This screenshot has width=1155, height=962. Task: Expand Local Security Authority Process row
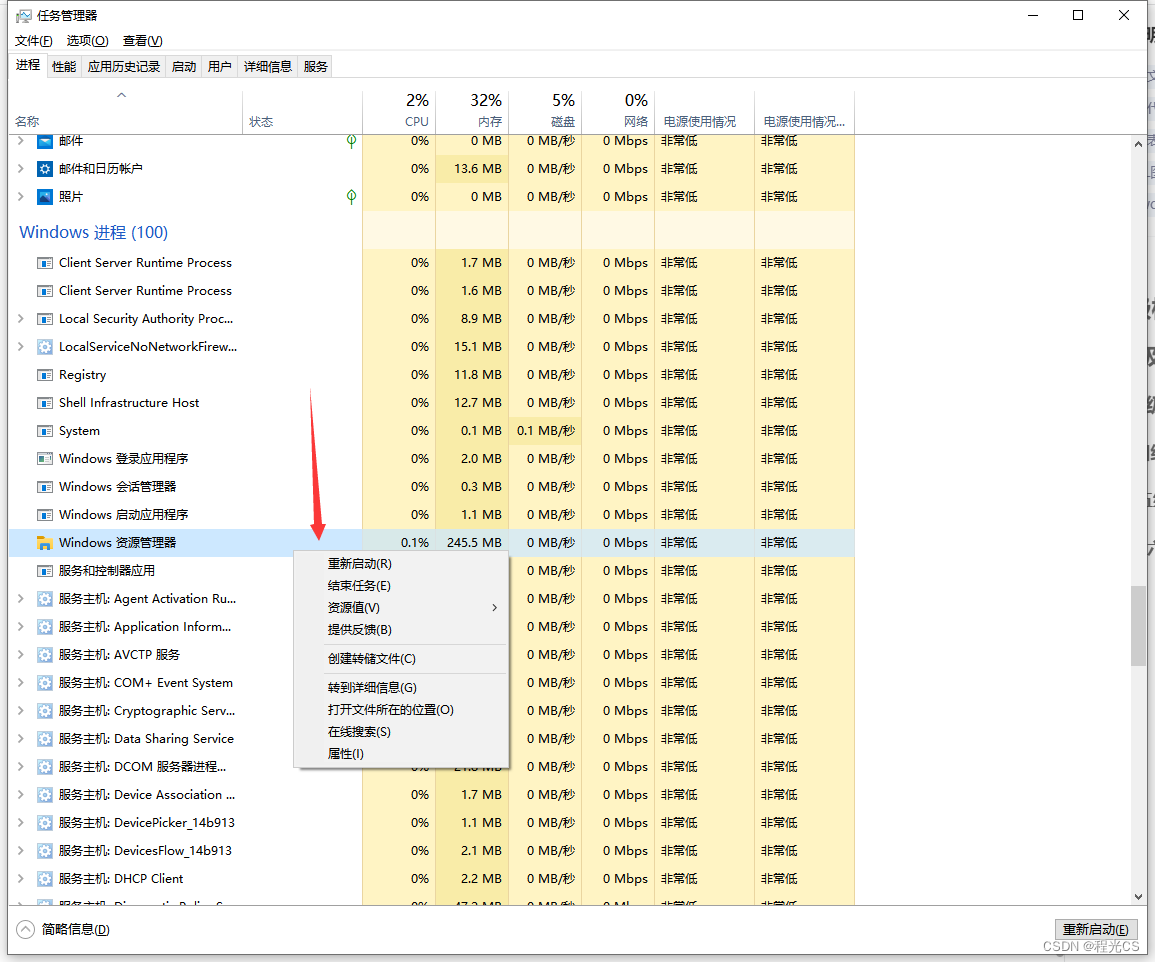pyautogui.click(x=21, y=319)
